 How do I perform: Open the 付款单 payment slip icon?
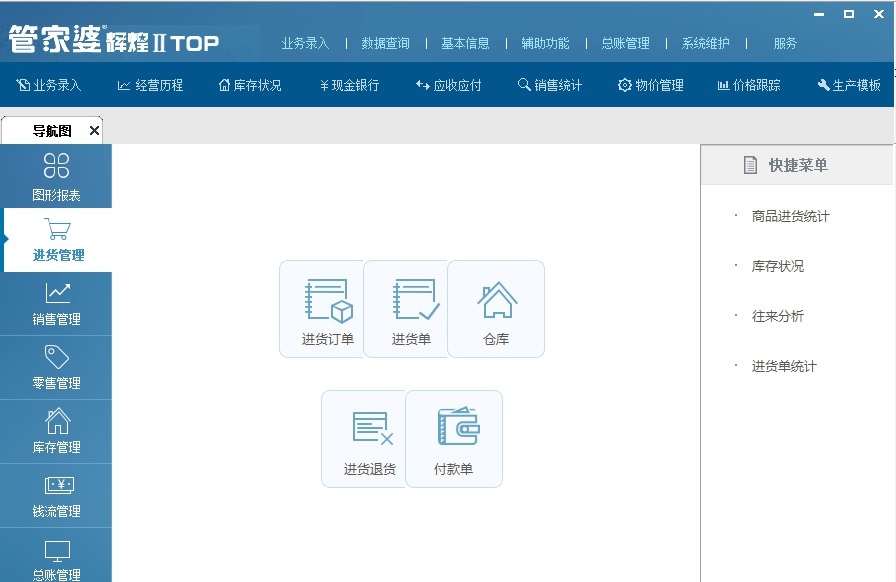point(454,438)
